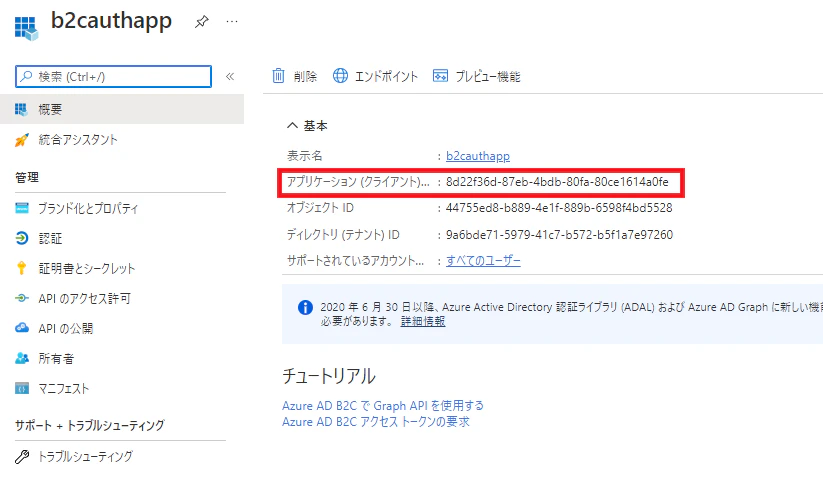Open トラブルシューティング
Viewport: 823px width, 497px height.
tap(86, 457)
